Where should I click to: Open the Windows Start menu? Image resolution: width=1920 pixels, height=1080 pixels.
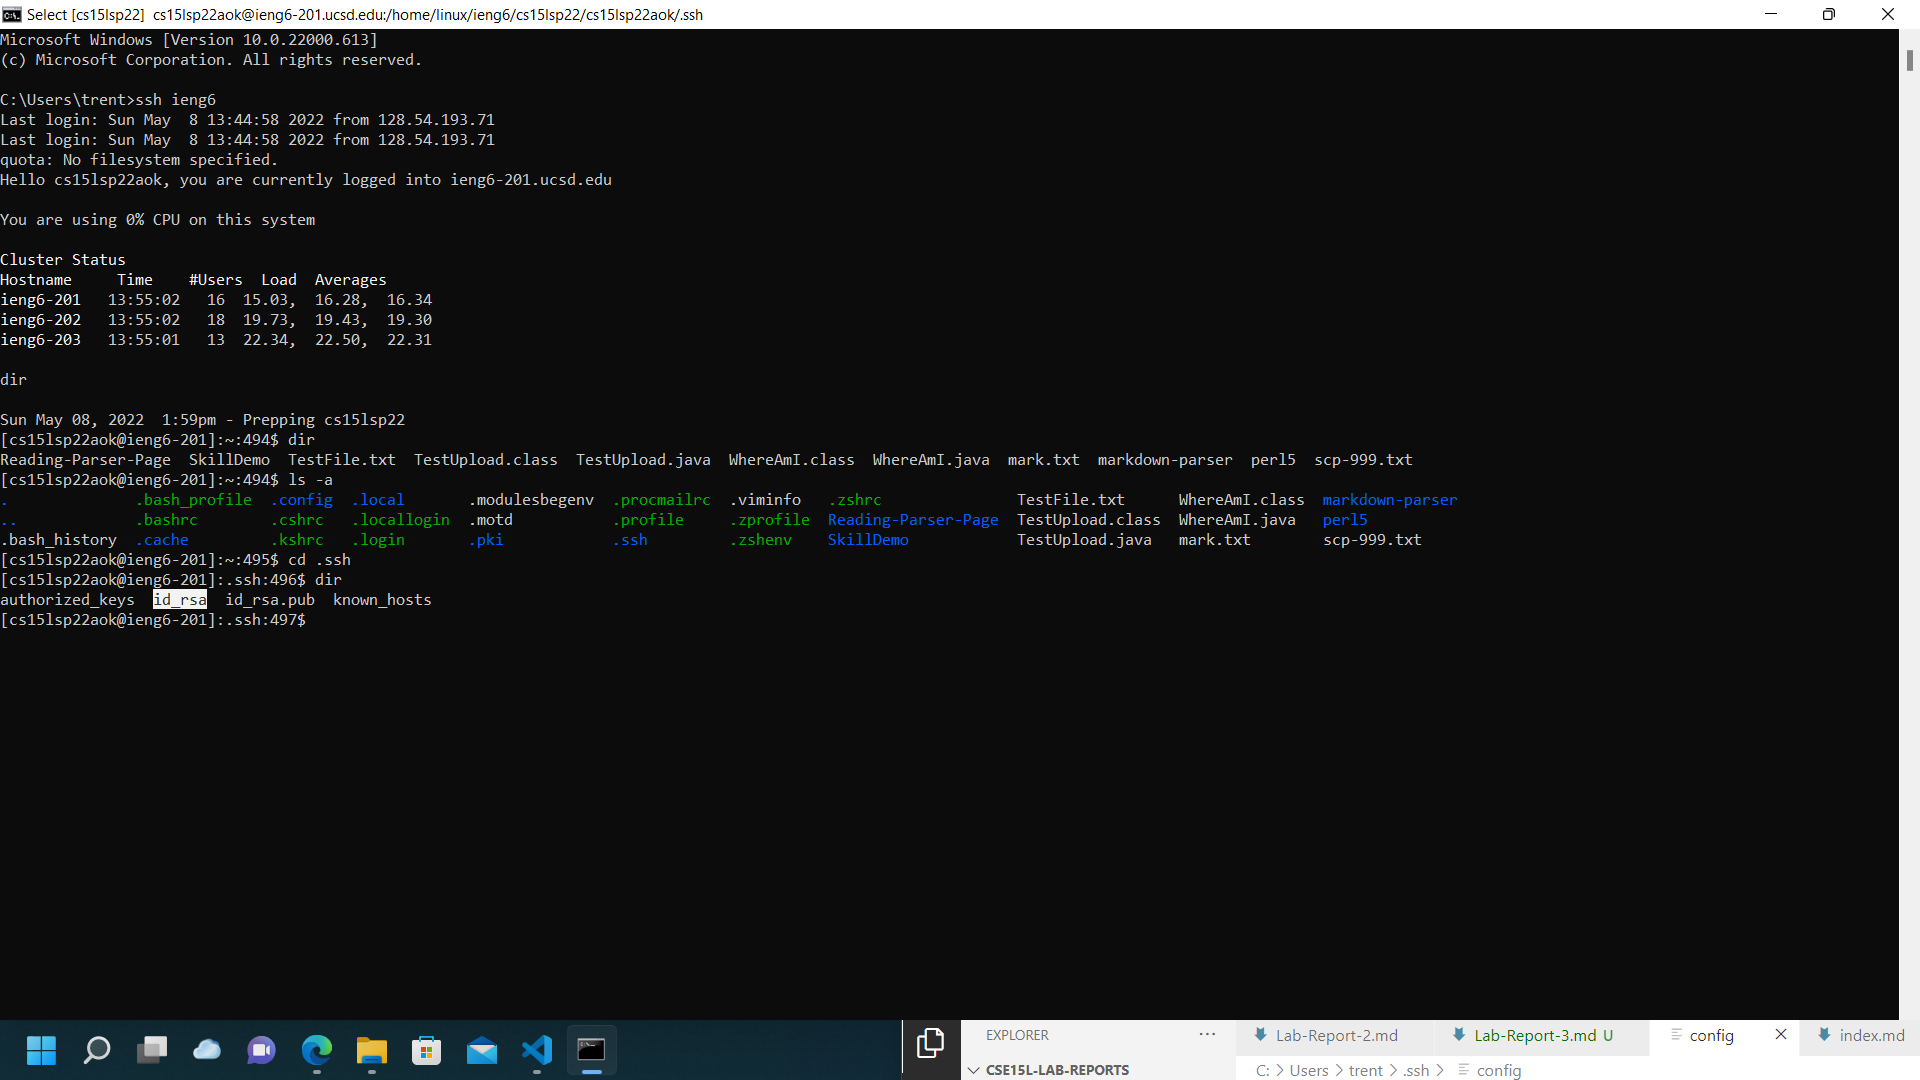coord(41,1050)
